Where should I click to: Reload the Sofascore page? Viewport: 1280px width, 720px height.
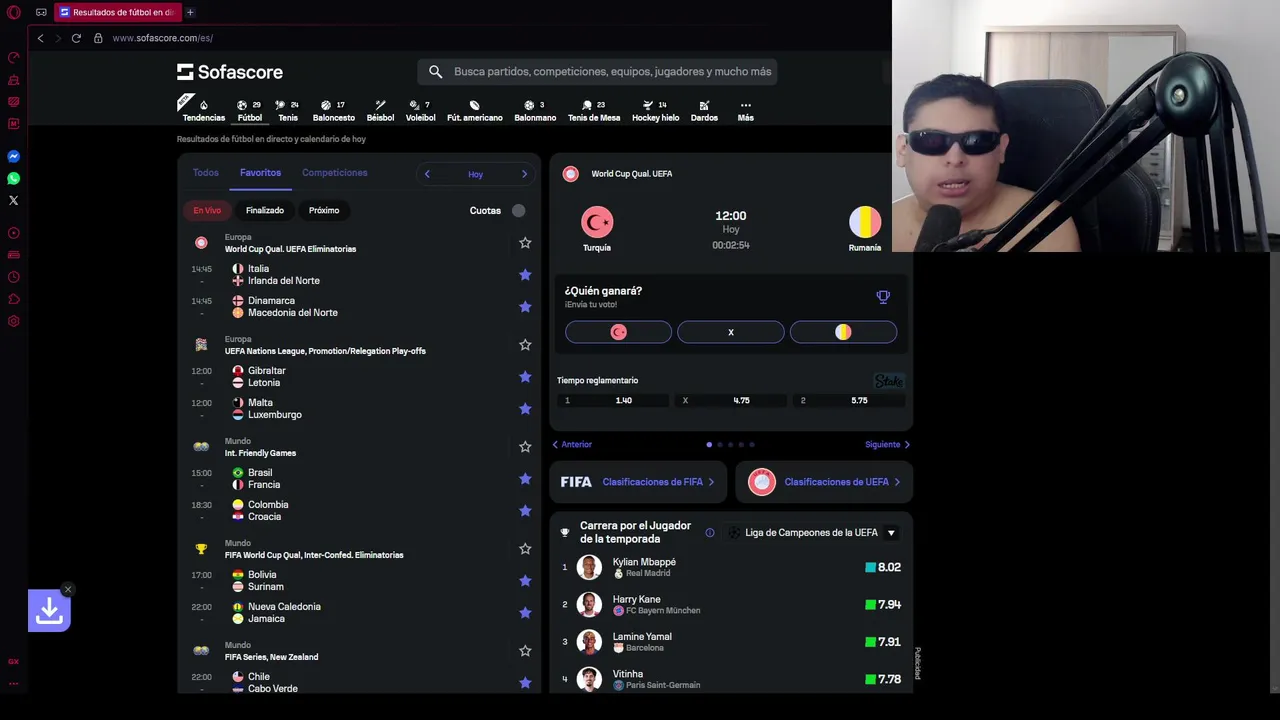point(76,38)
